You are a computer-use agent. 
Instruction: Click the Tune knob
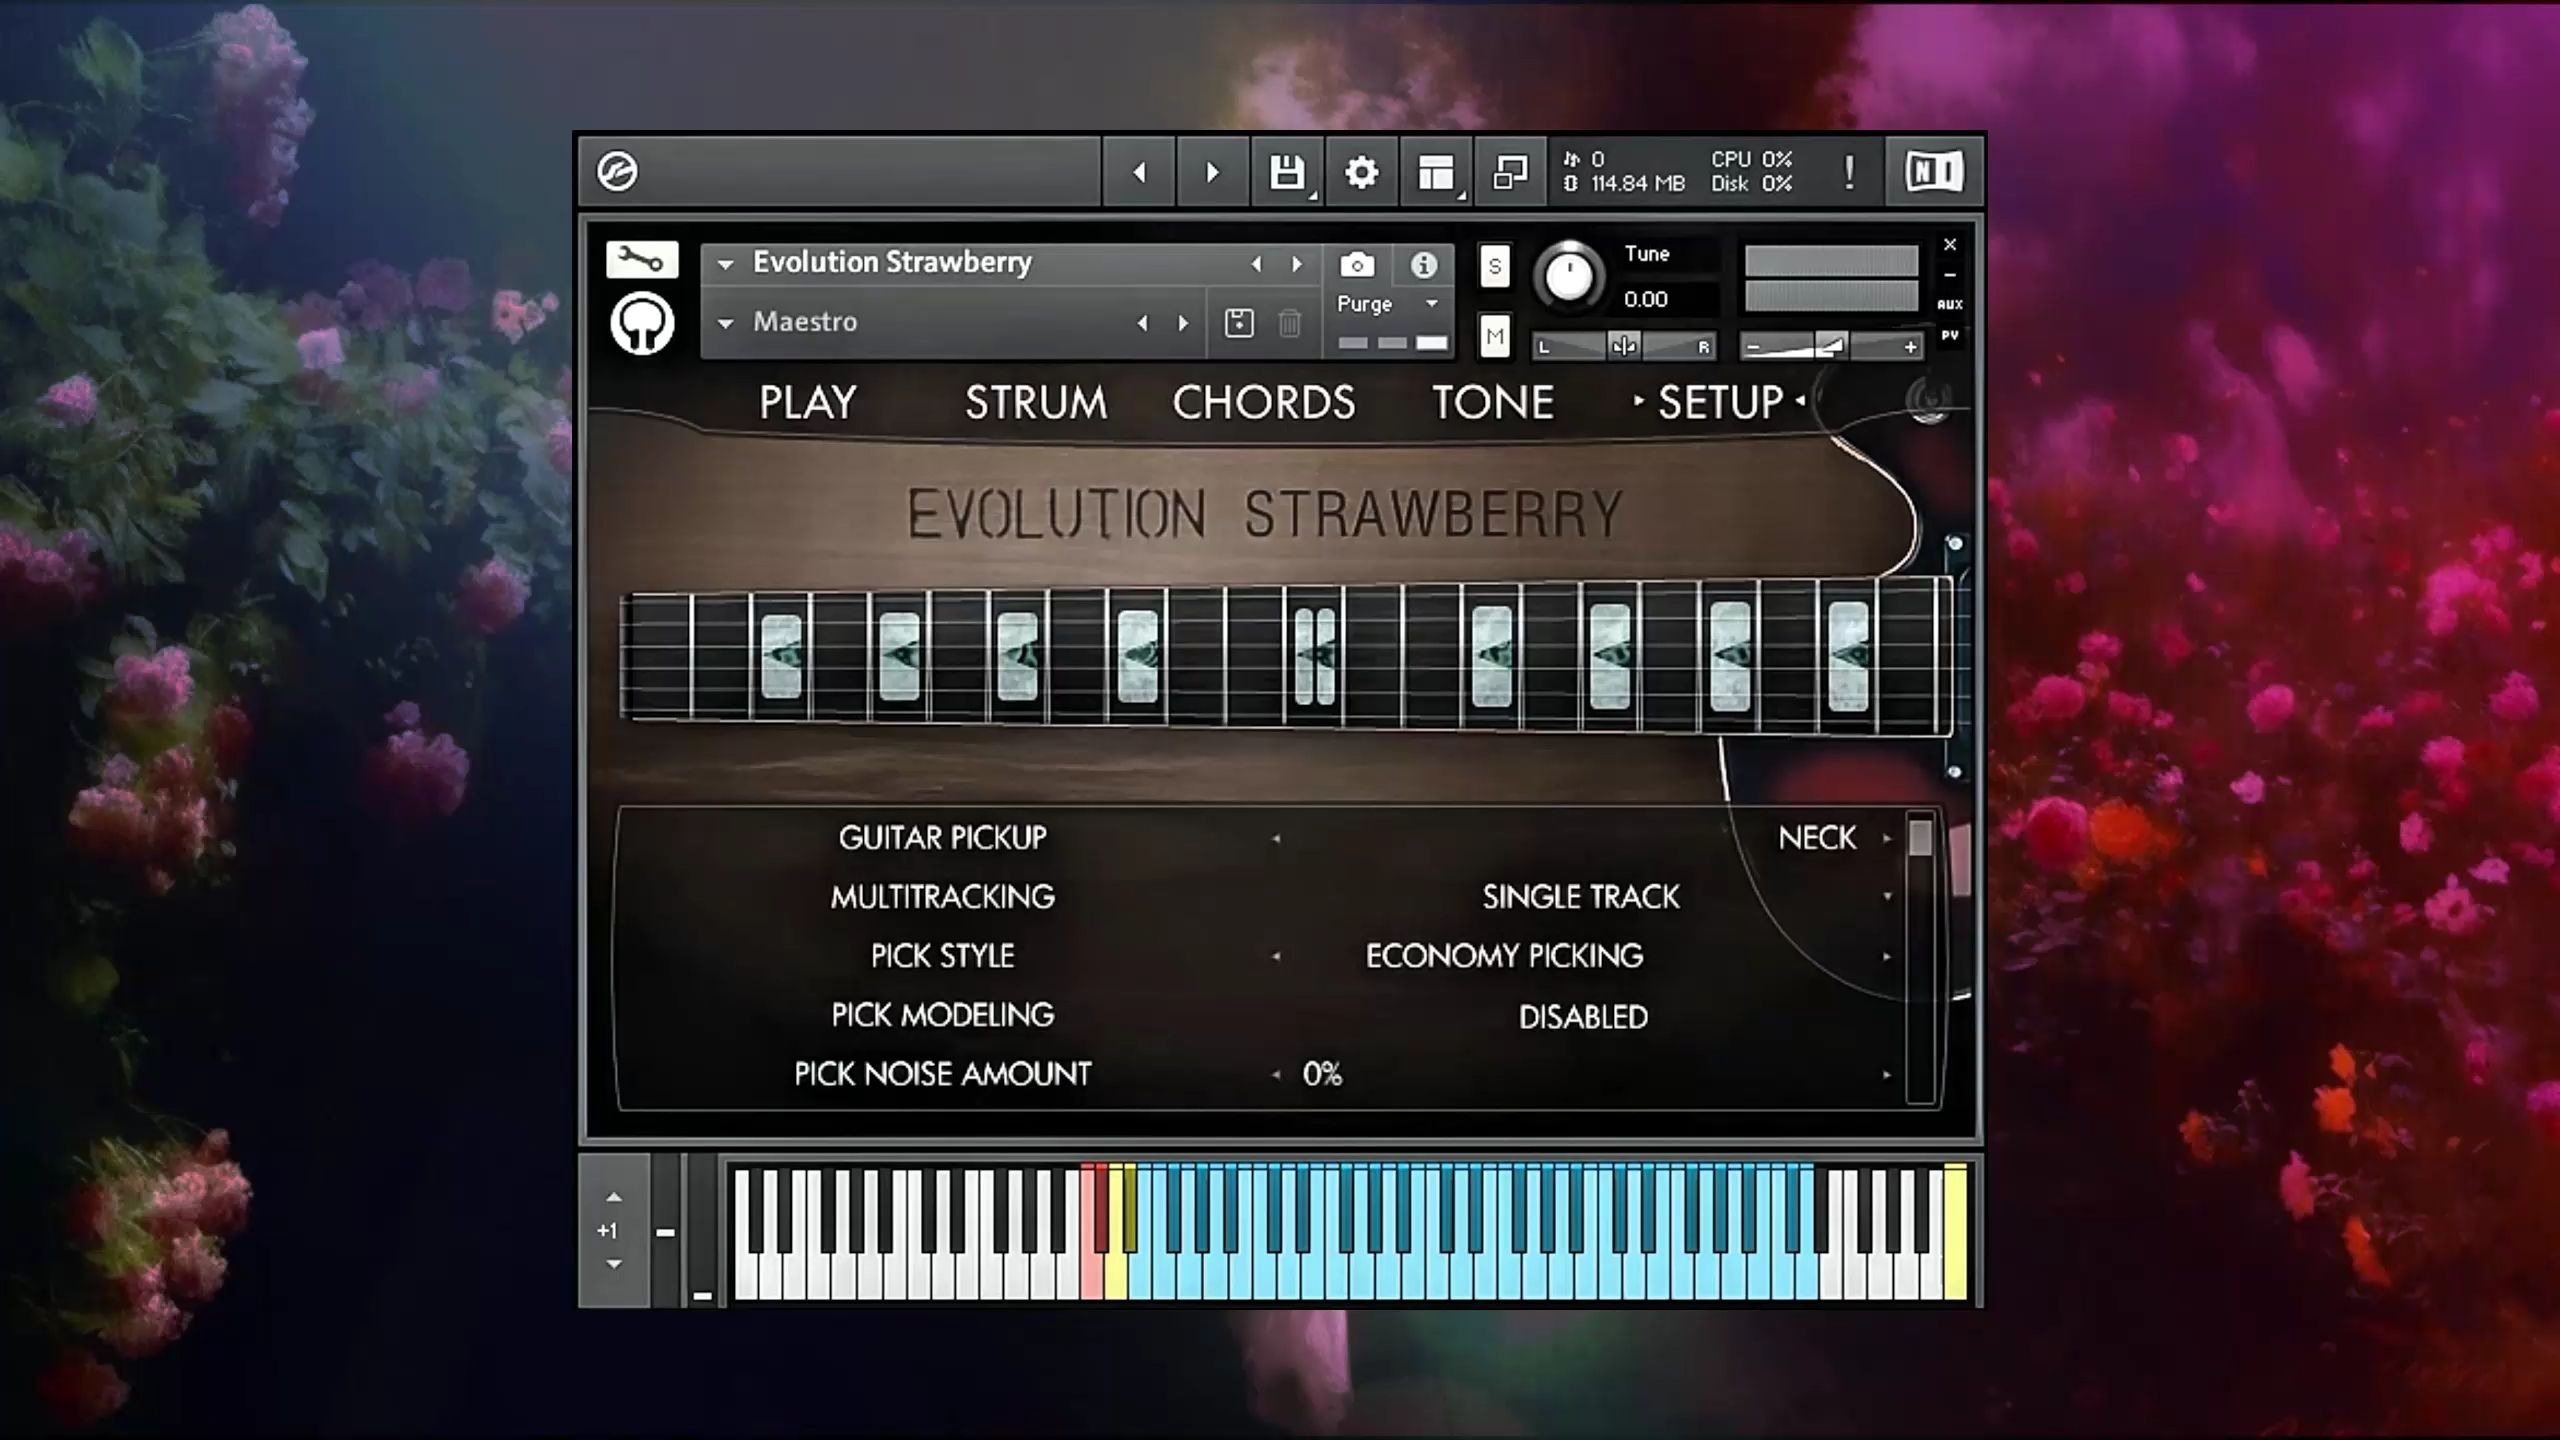pyautogui.click(x=1568, y=274)
